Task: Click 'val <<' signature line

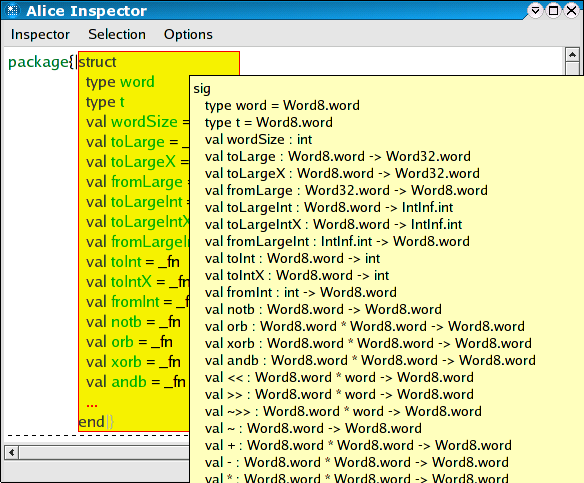Action: click(x=339, y=378)
